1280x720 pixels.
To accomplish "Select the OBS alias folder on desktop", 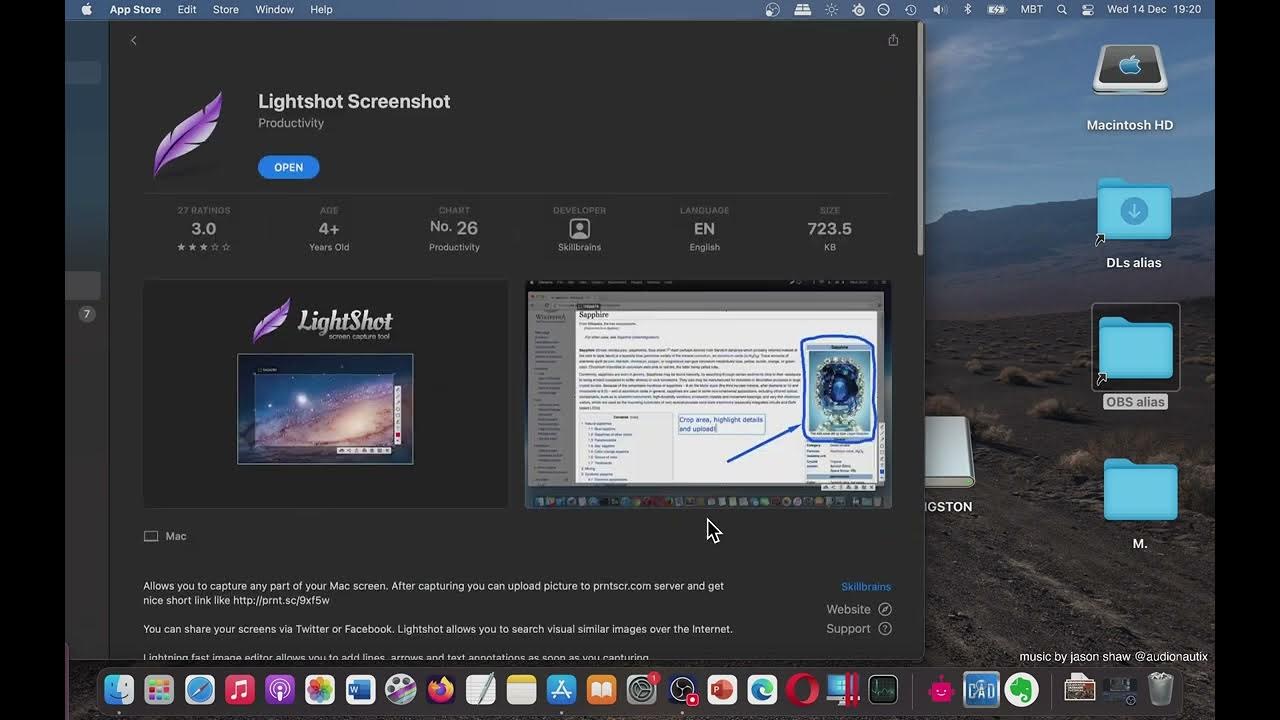I will pos(1136,358).
